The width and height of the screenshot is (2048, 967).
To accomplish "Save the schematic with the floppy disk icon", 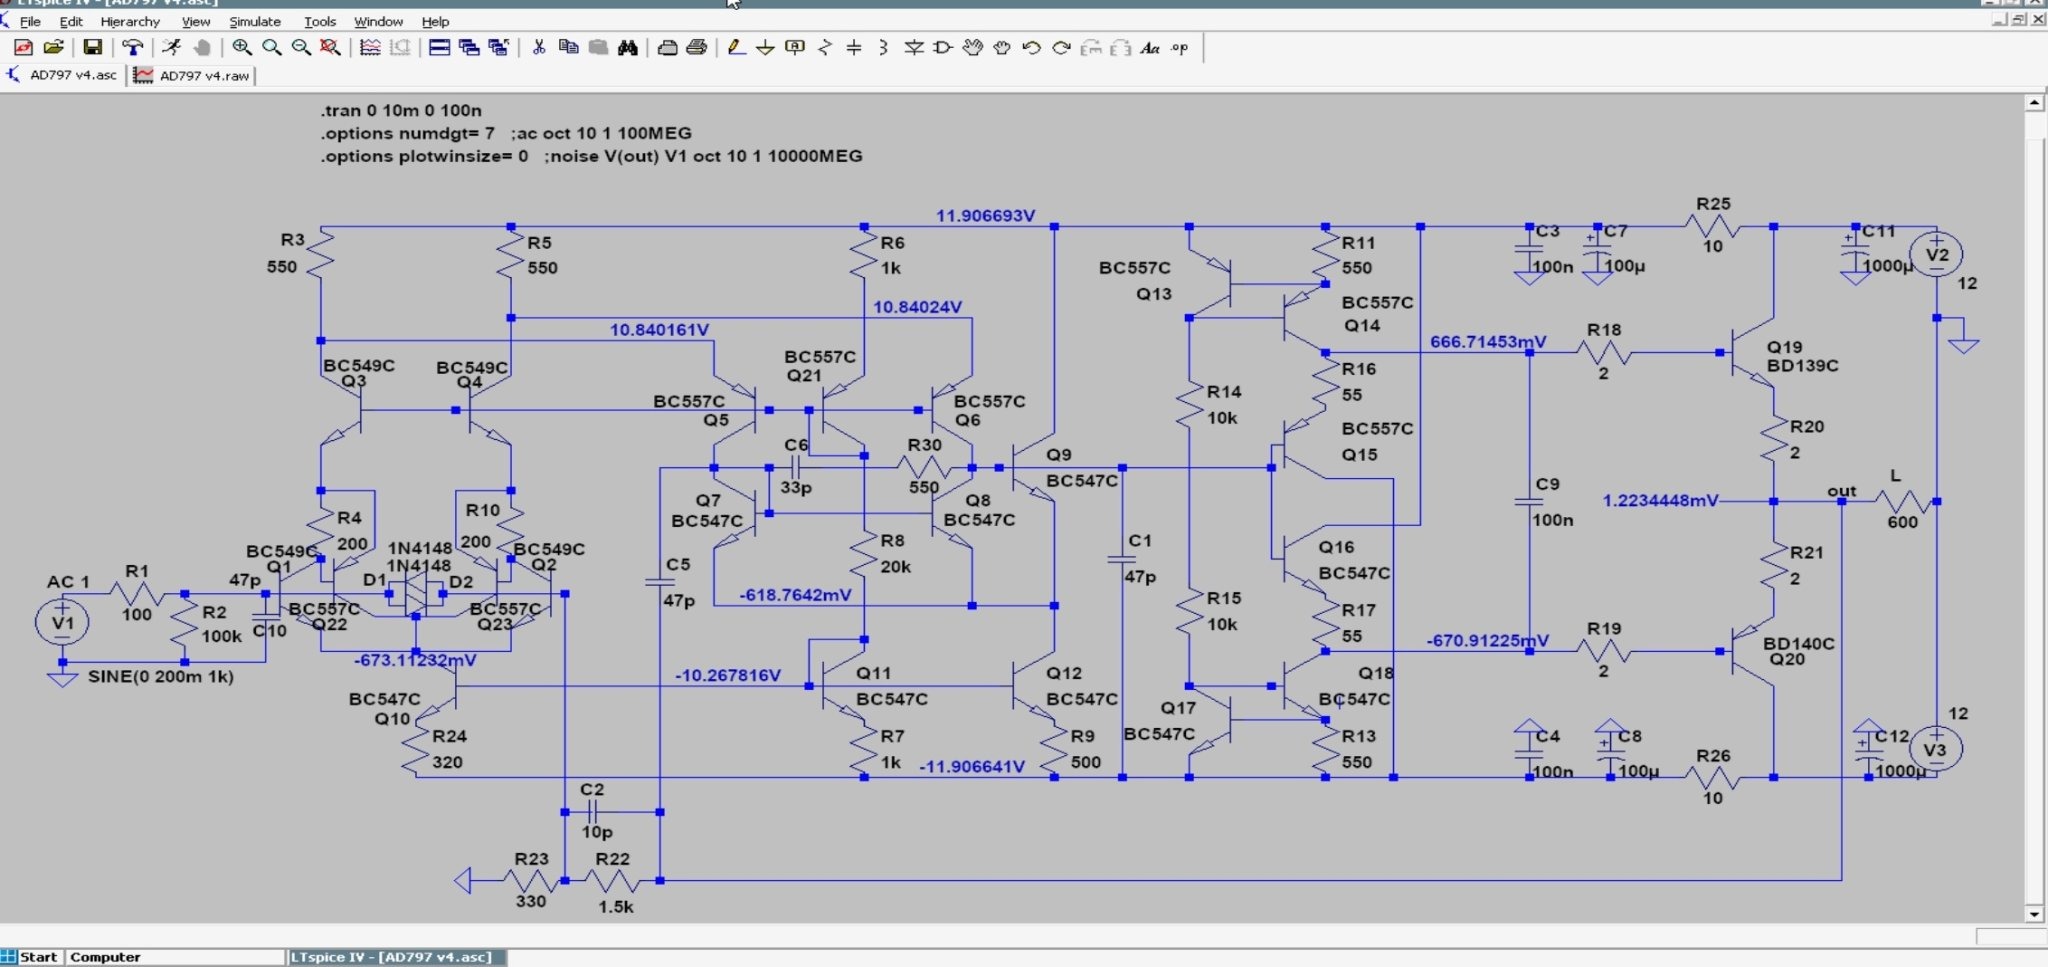I will [x=92, y=47].
